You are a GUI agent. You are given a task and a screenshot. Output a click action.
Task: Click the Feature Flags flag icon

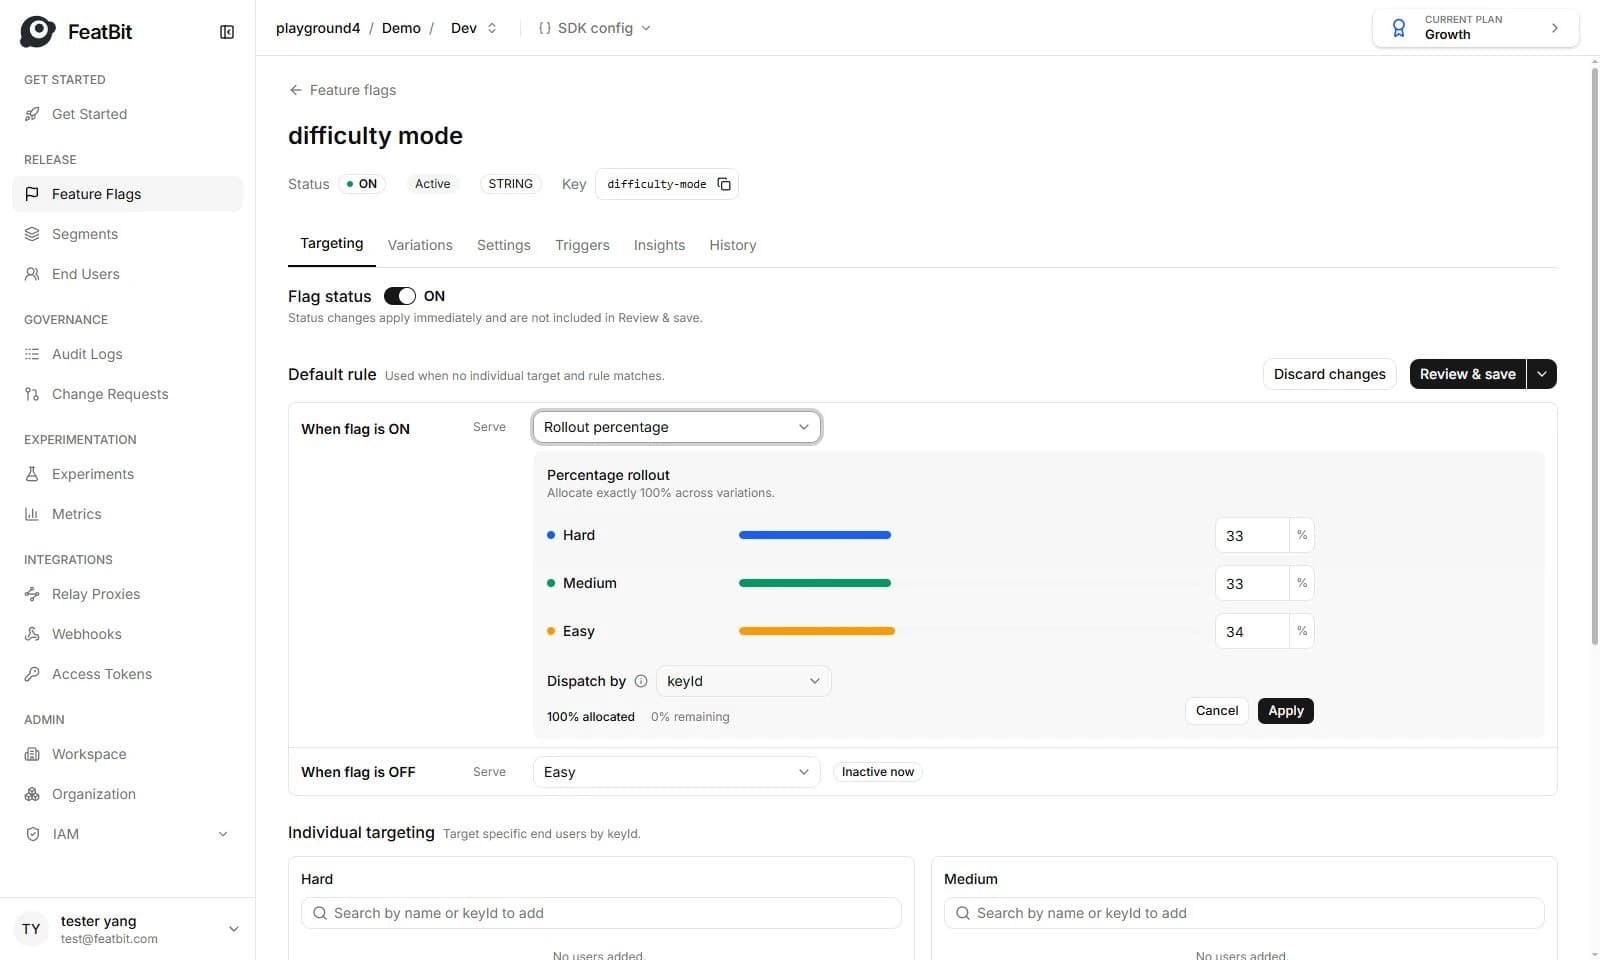click(32, 194)
